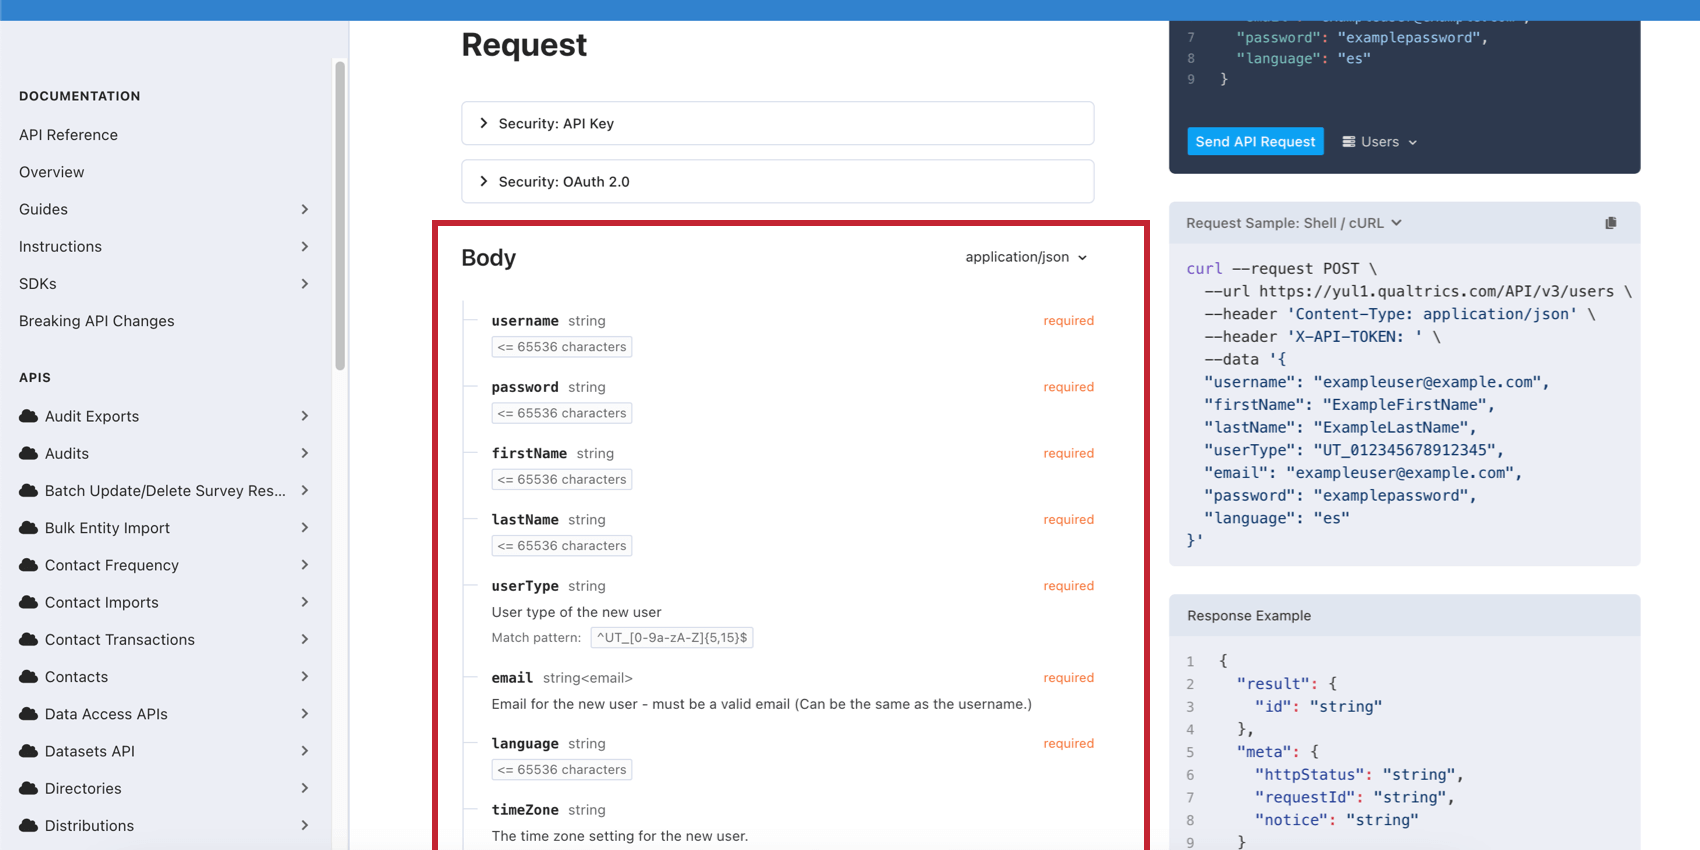Image resolution: width=1700 pixels, height=850 pixels.
Task: Click the cloud icon beside Distributions
Action: click(29, 825)
